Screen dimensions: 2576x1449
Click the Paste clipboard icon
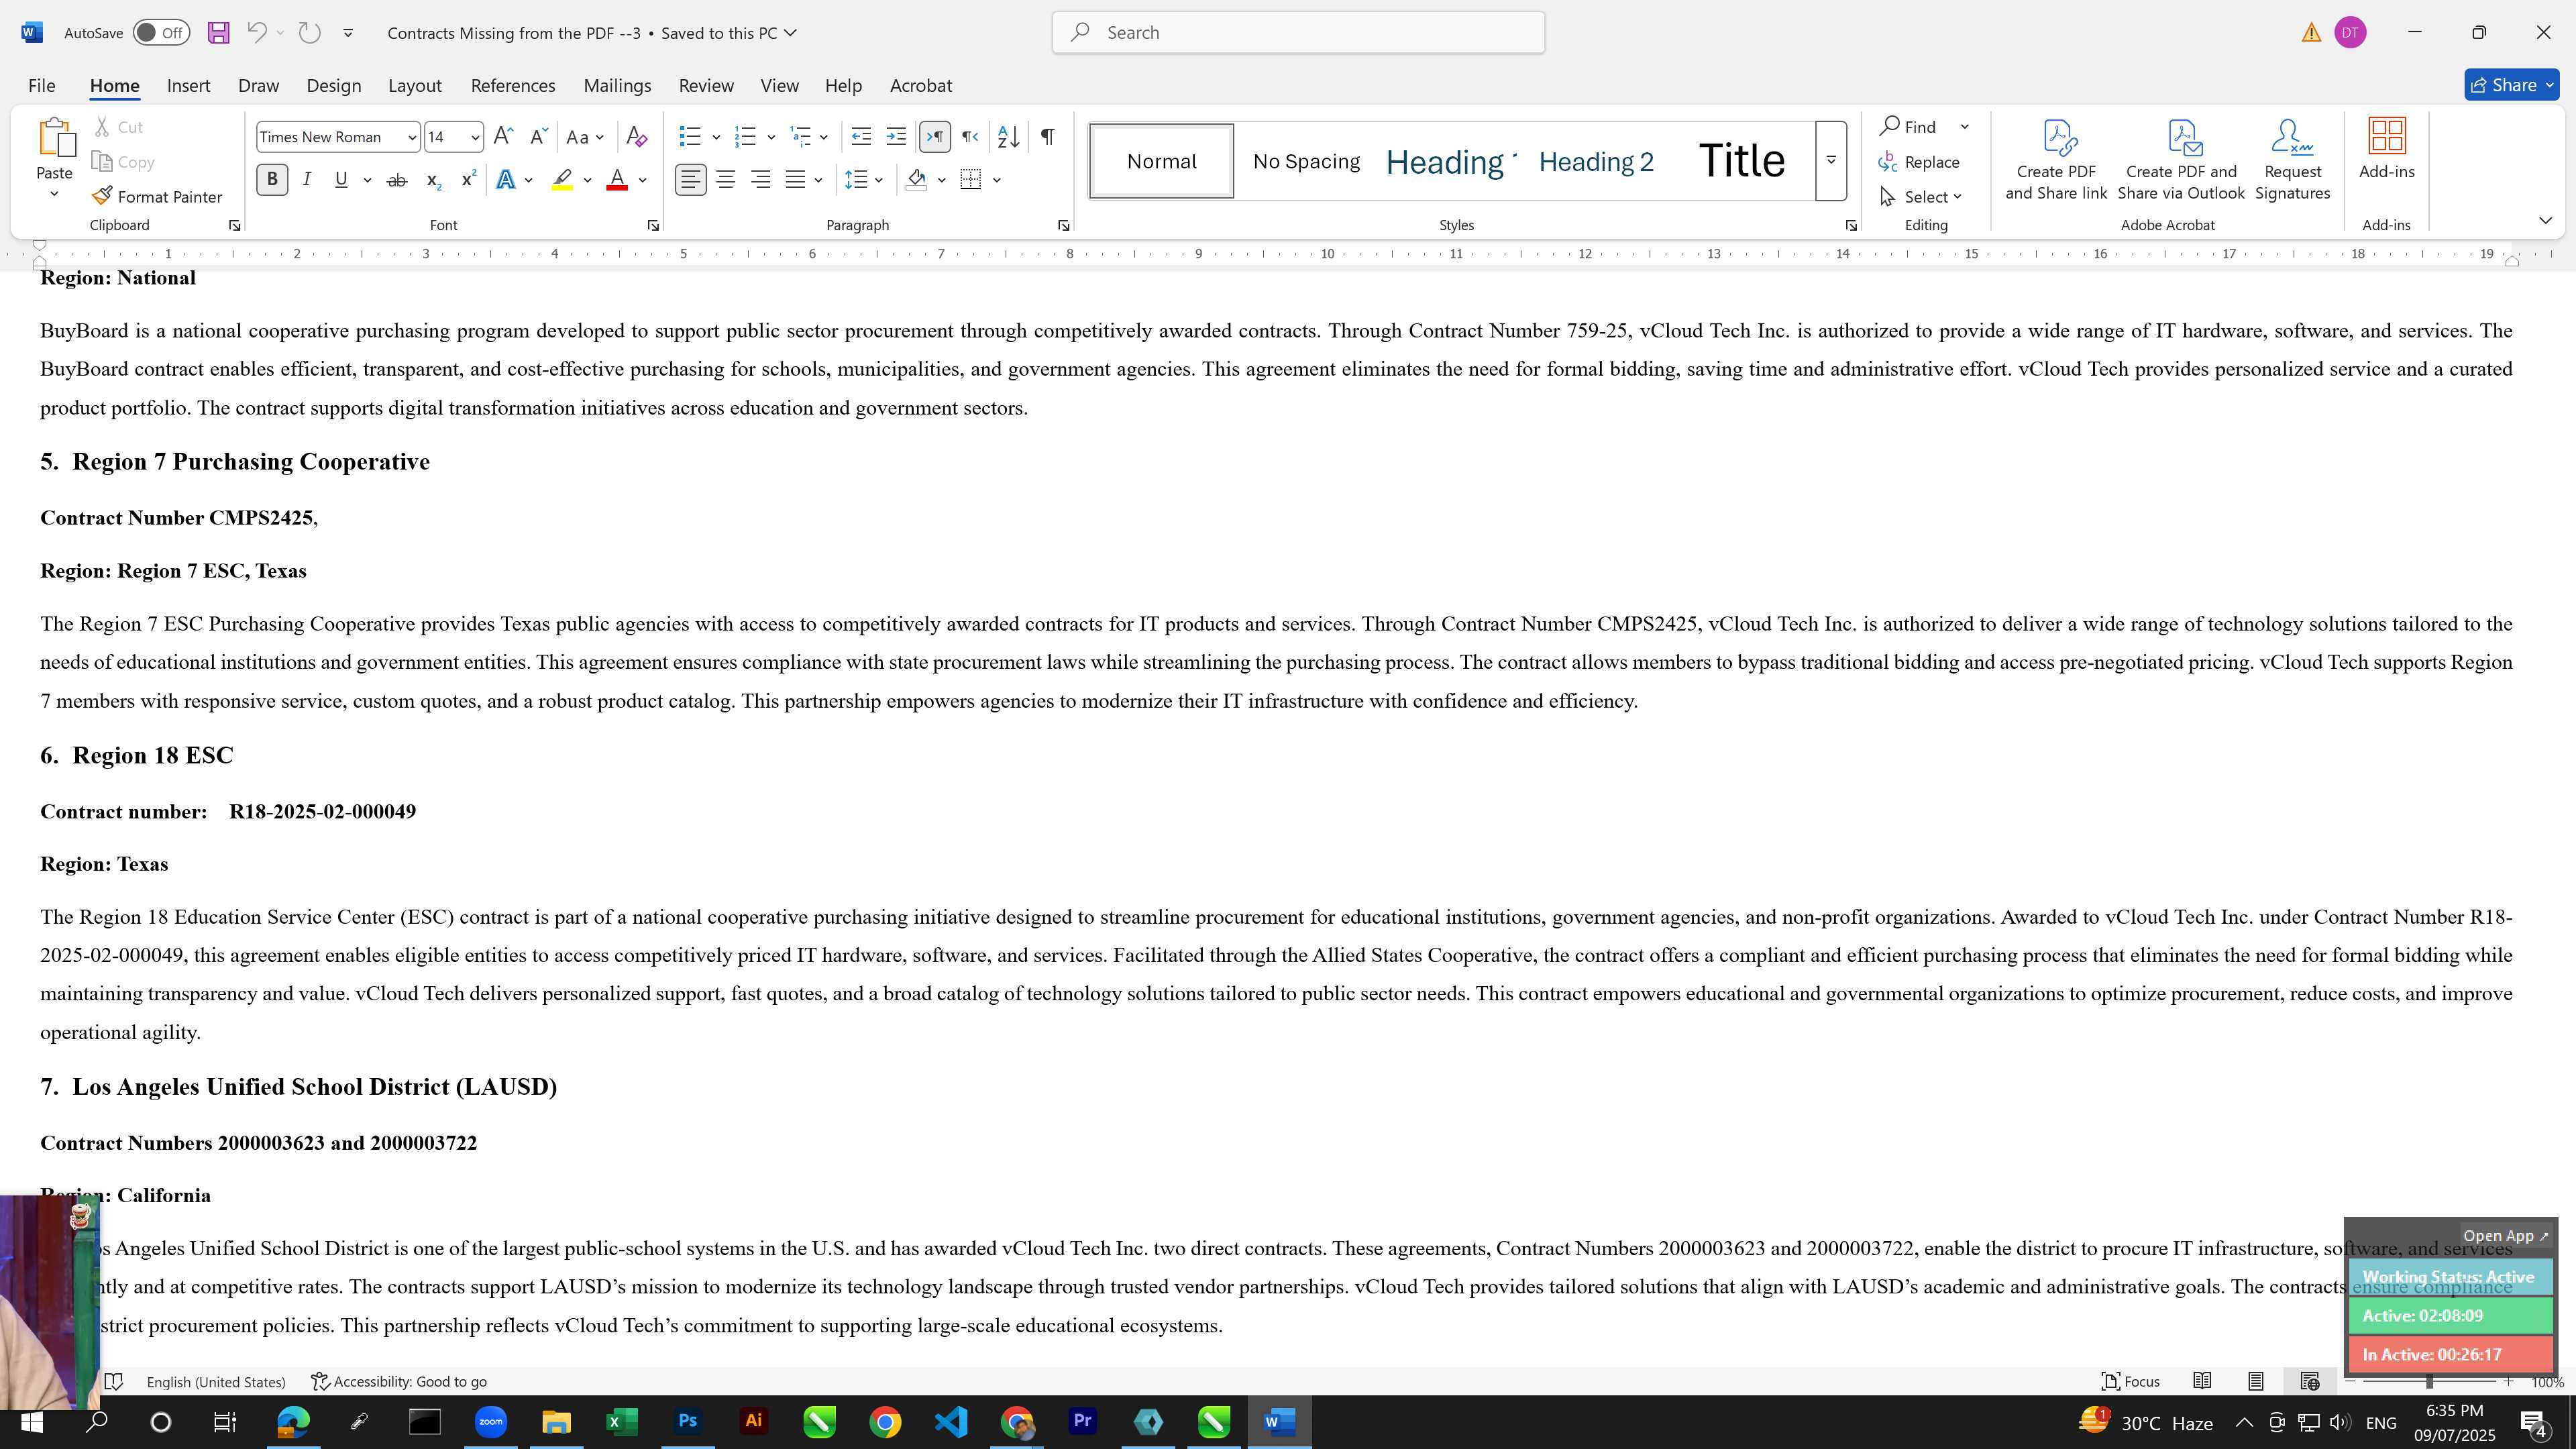[x=55, y=138]
